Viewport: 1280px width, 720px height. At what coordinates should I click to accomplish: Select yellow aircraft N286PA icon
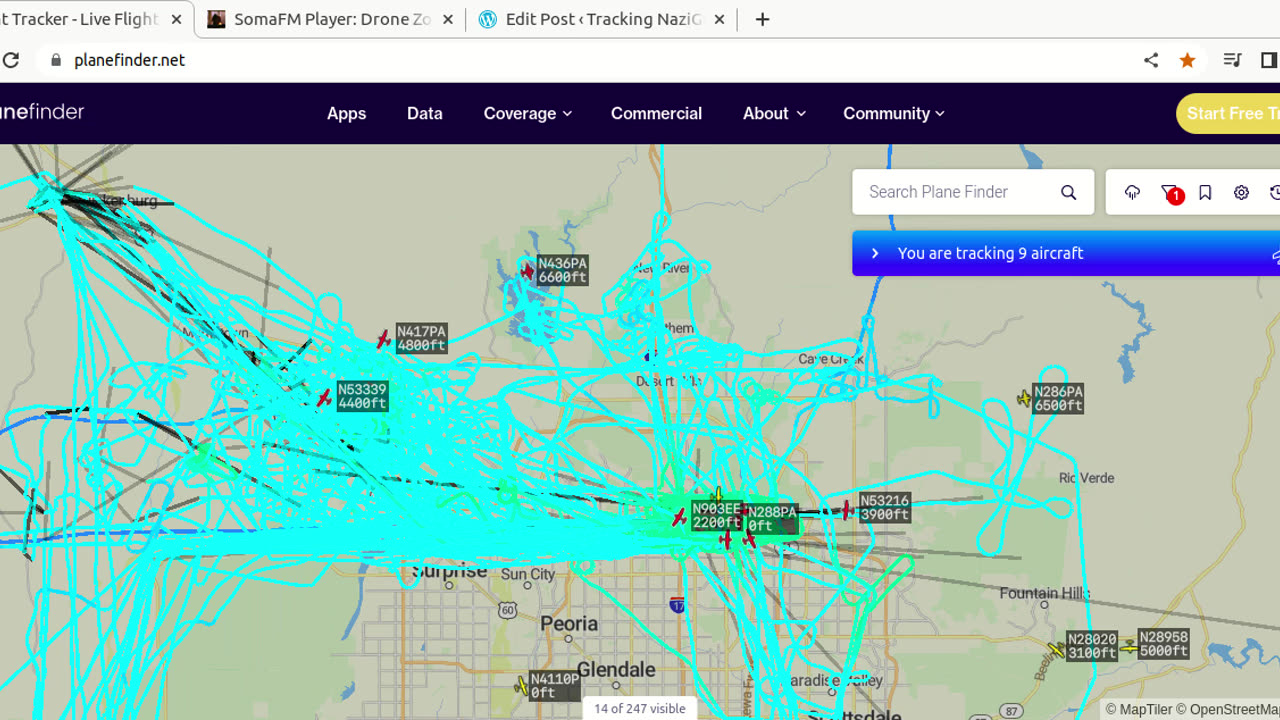pyautogui.click(x=1024, y=399)
